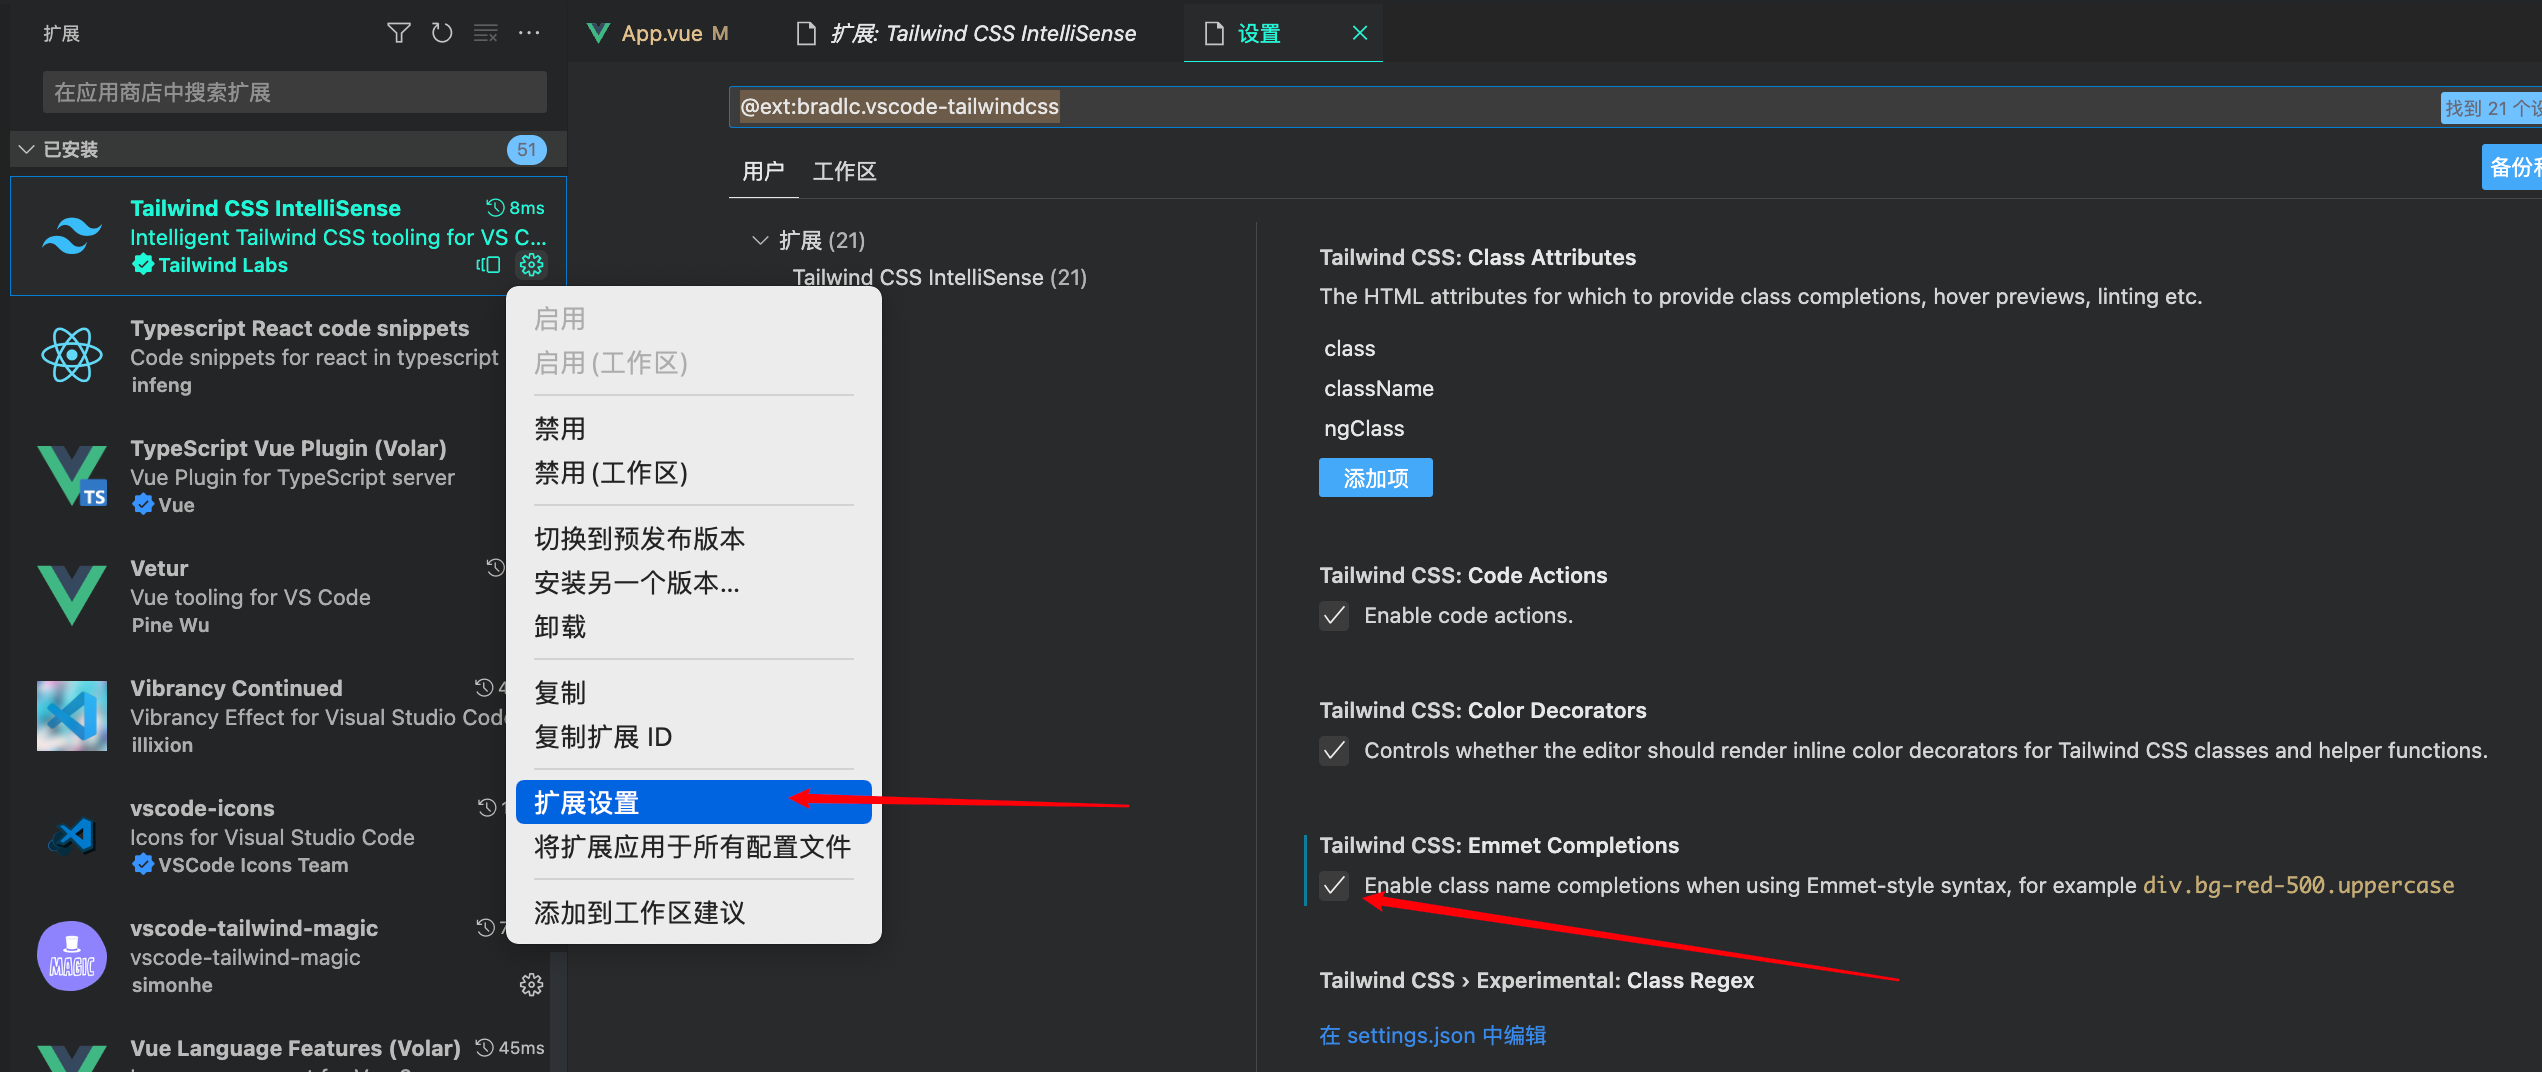Select the TypeScript Vue Plugin (Volar) icon
Image resolution: width=2542 pixels, height=1072 pixels.
71,475
